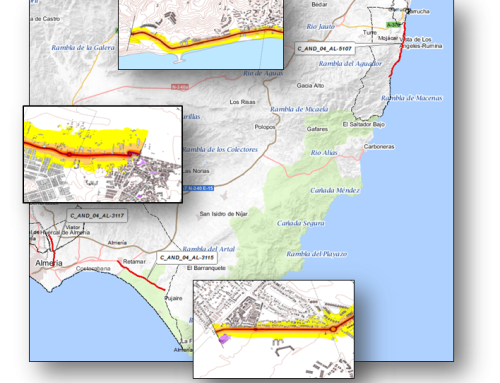Click the 'Polopos' place name
This screenshot has height=383, width=500.
coord(265,127)
